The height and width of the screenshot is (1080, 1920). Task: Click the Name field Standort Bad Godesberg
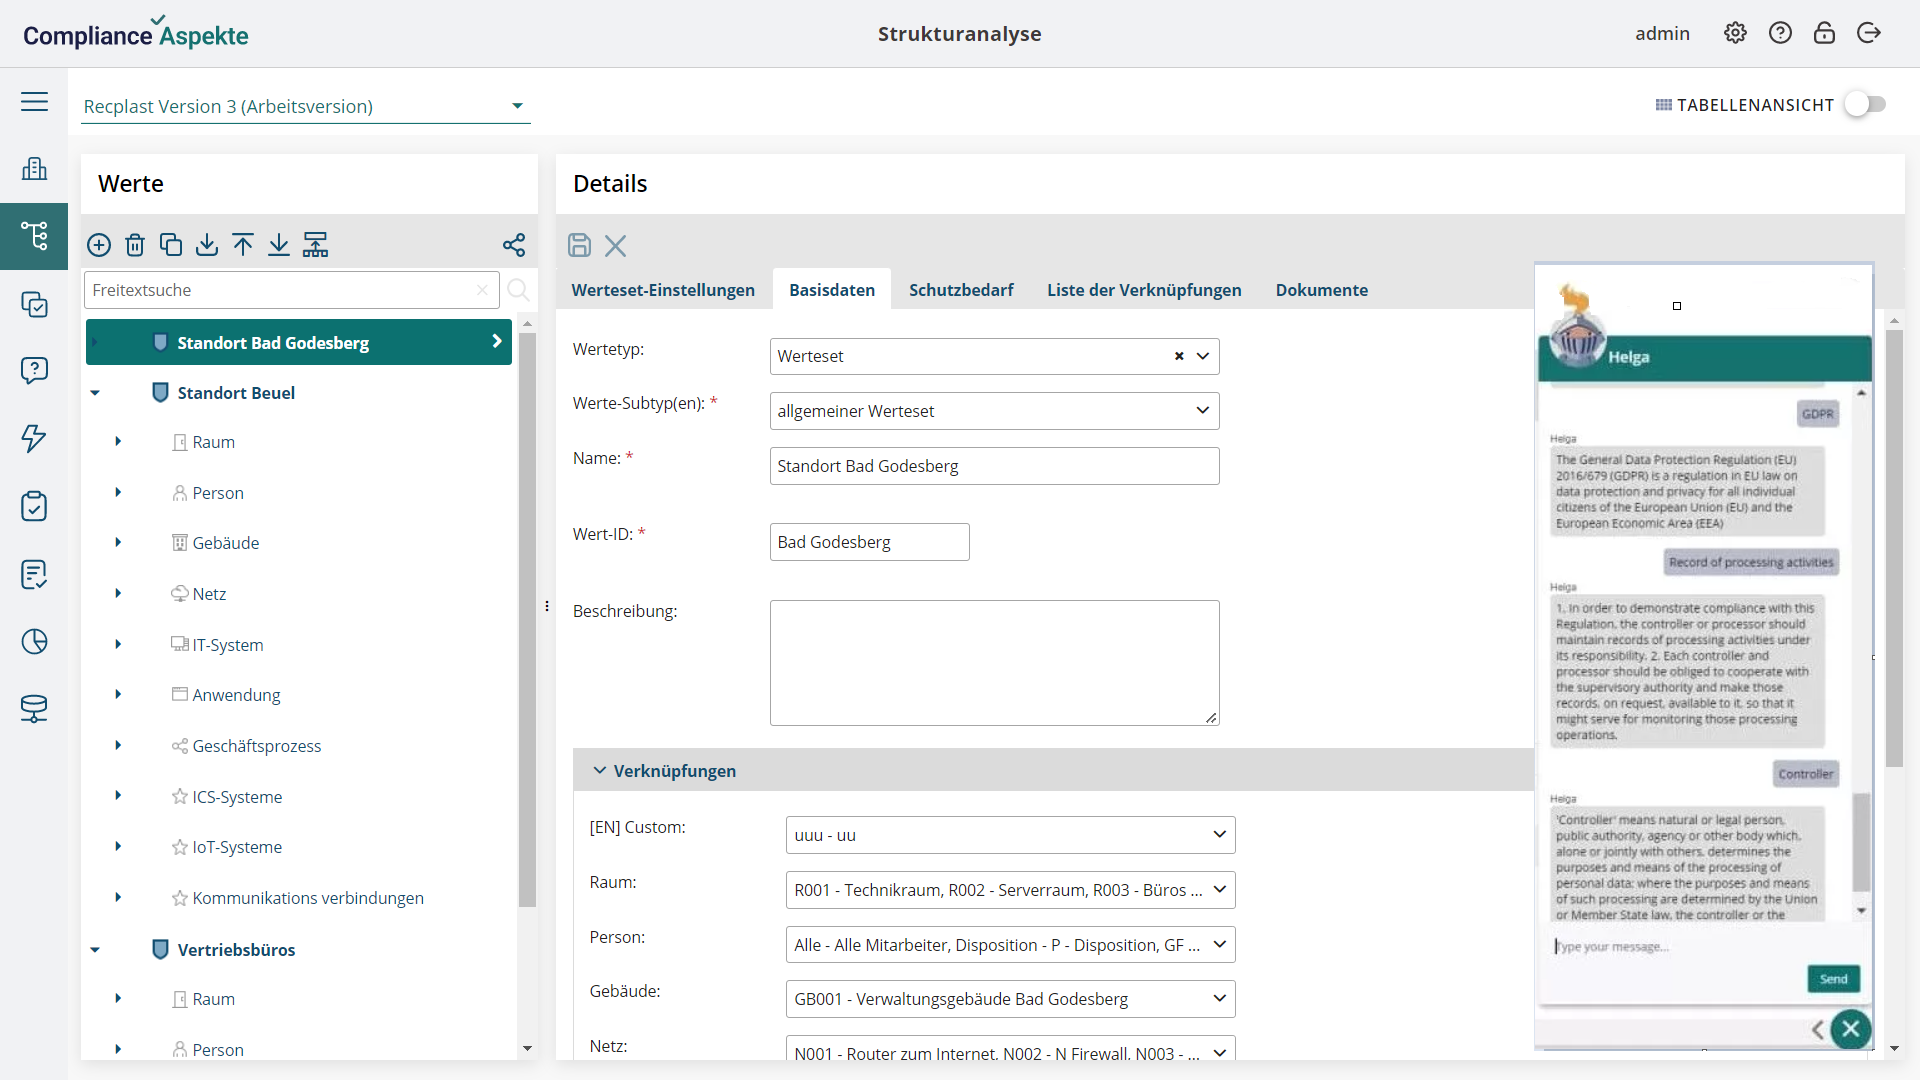click(x=994, y=466)
